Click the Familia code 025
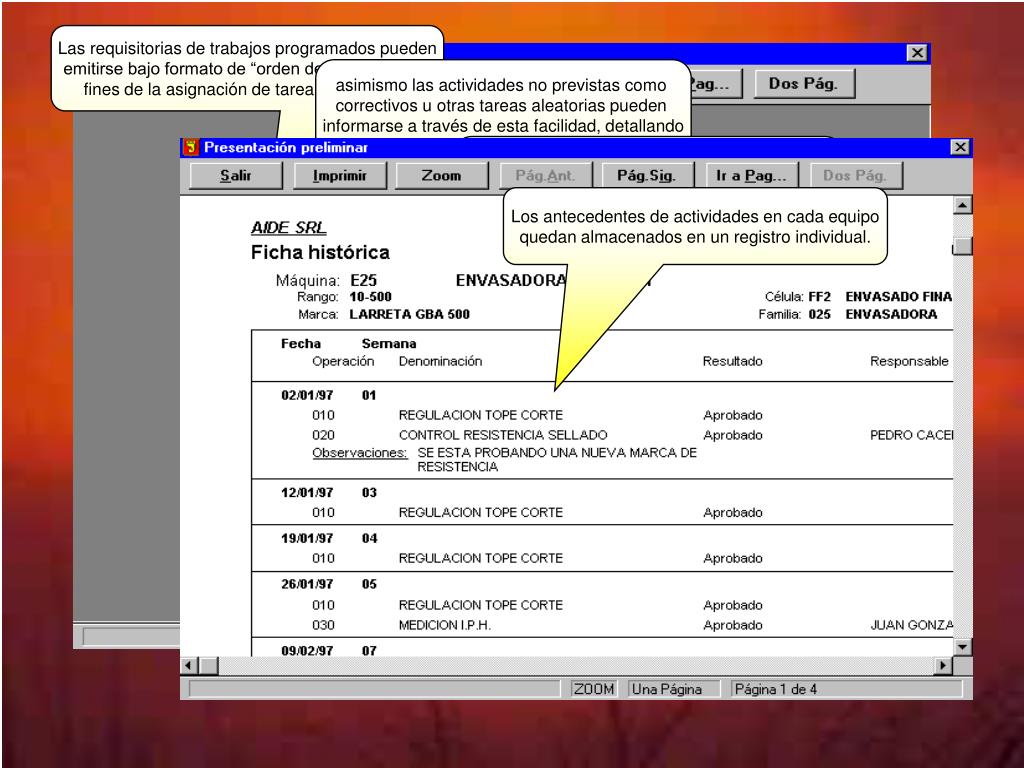Screen dimensions: 1024x768 (x=820, y=314)
